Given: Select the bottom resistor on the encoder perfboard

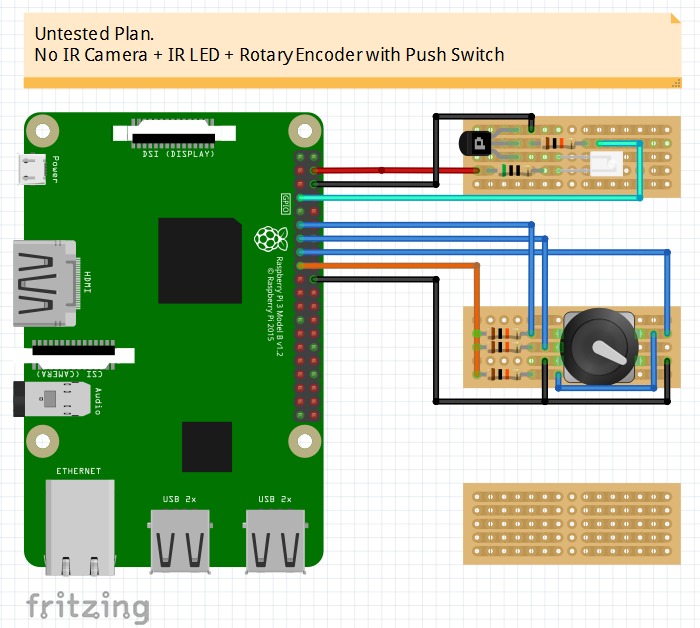Looking at the screenshot, I should click(x=503, y=374).
